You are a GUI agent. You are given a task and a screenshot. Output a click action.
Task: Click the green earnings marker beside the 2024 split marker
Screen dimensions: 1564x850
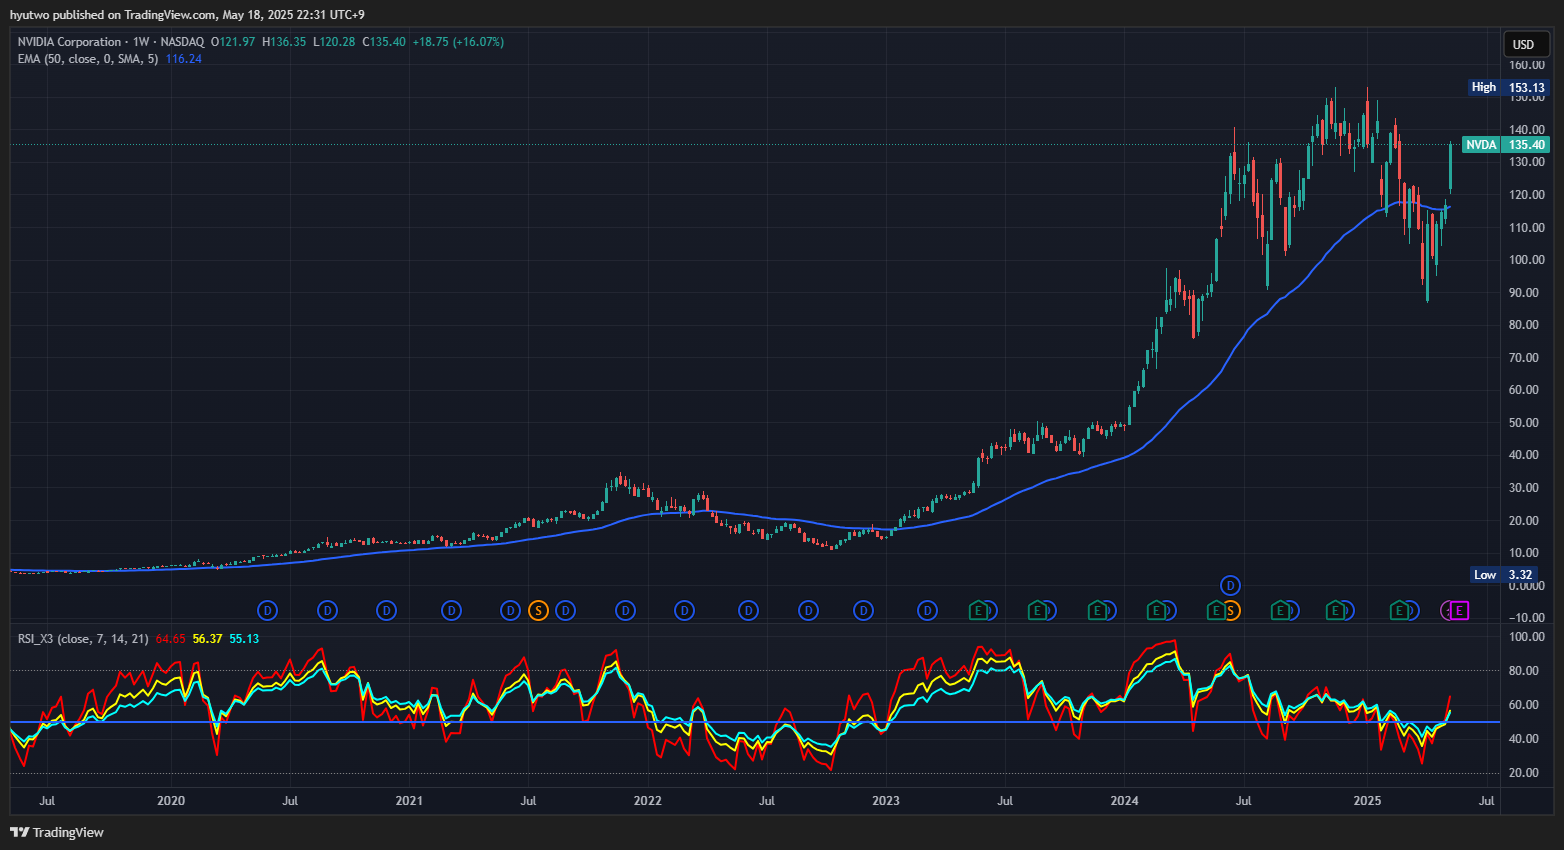coord(1216,610)
